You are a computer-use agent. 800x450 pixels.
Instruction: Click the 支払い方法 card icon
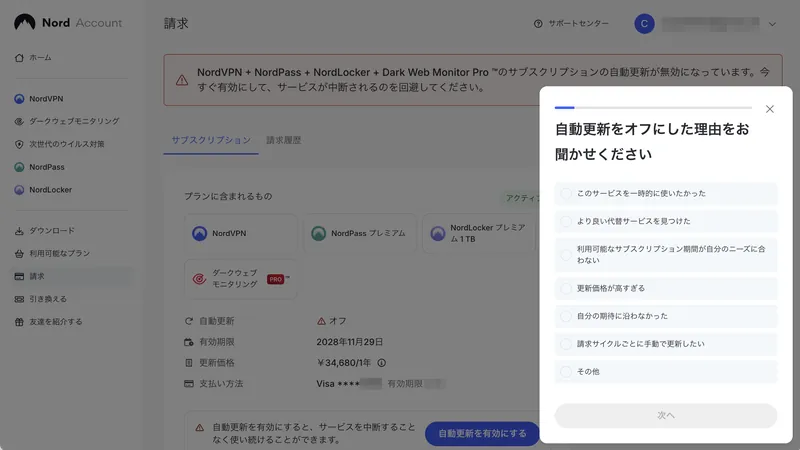pos(189,384)
